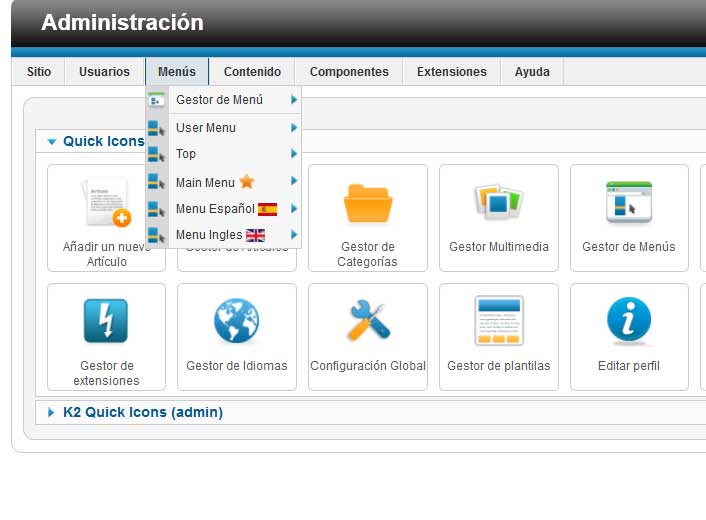Click the Gestor de Menús label
This screenshot has height=520, width=706.
pyautogui.click(x=629, y=247)
